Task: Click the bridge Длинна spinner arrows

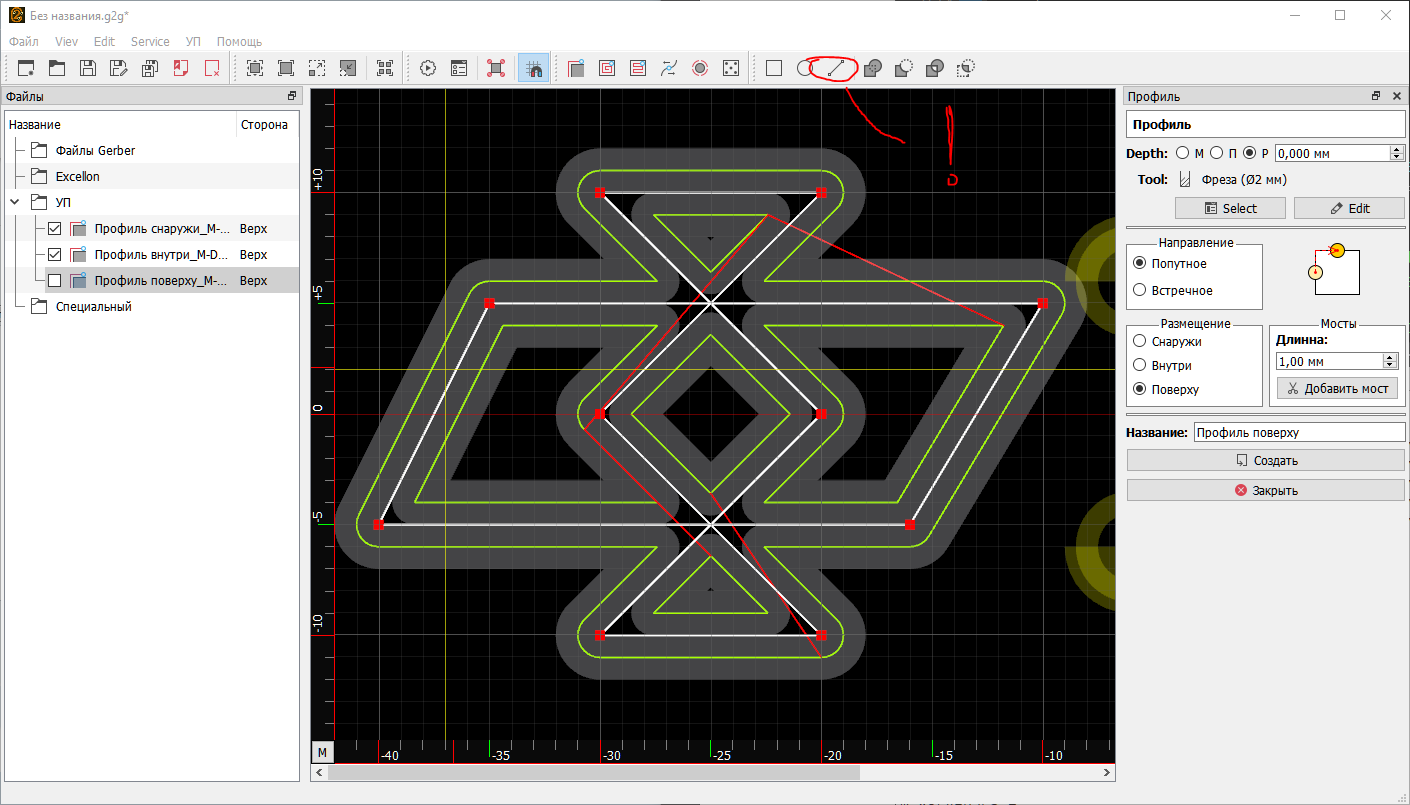Action: [1389, 361]
